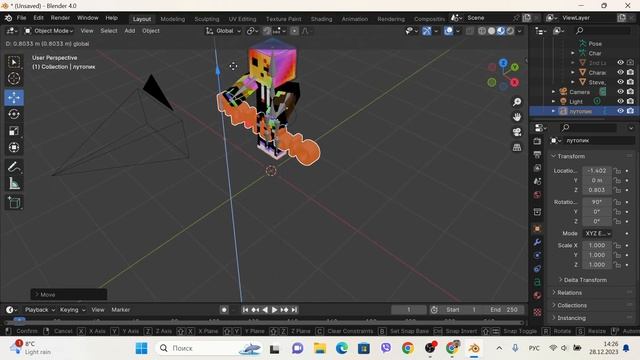Select the Measure tool

tap(14, 184)
